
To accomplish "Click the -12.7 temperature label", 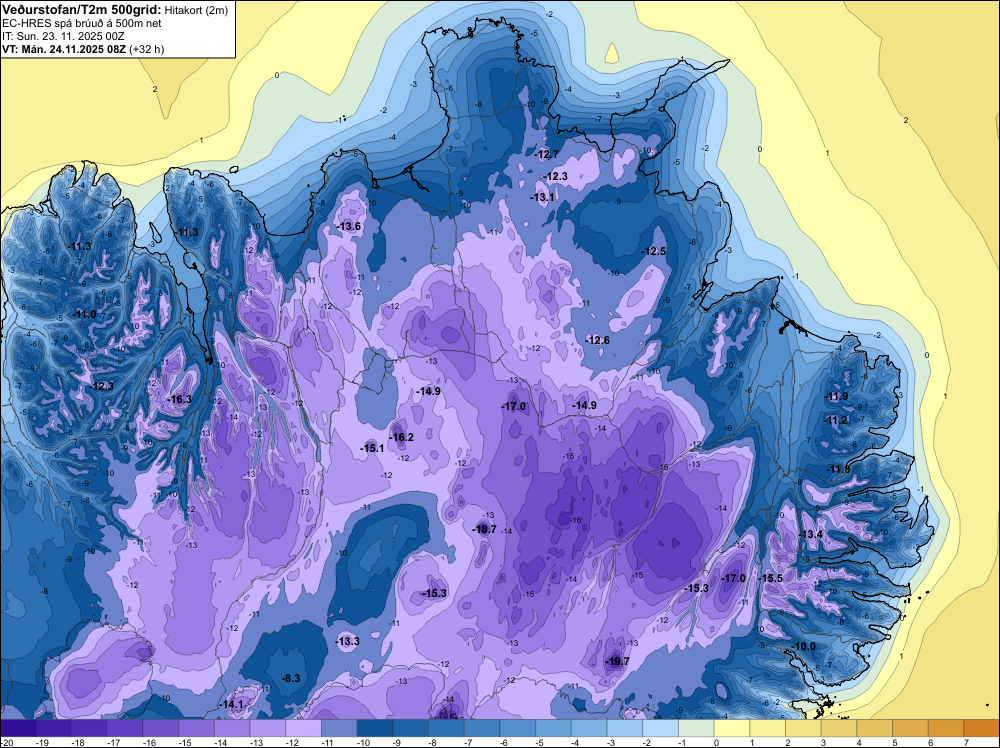I will [547, 154].
